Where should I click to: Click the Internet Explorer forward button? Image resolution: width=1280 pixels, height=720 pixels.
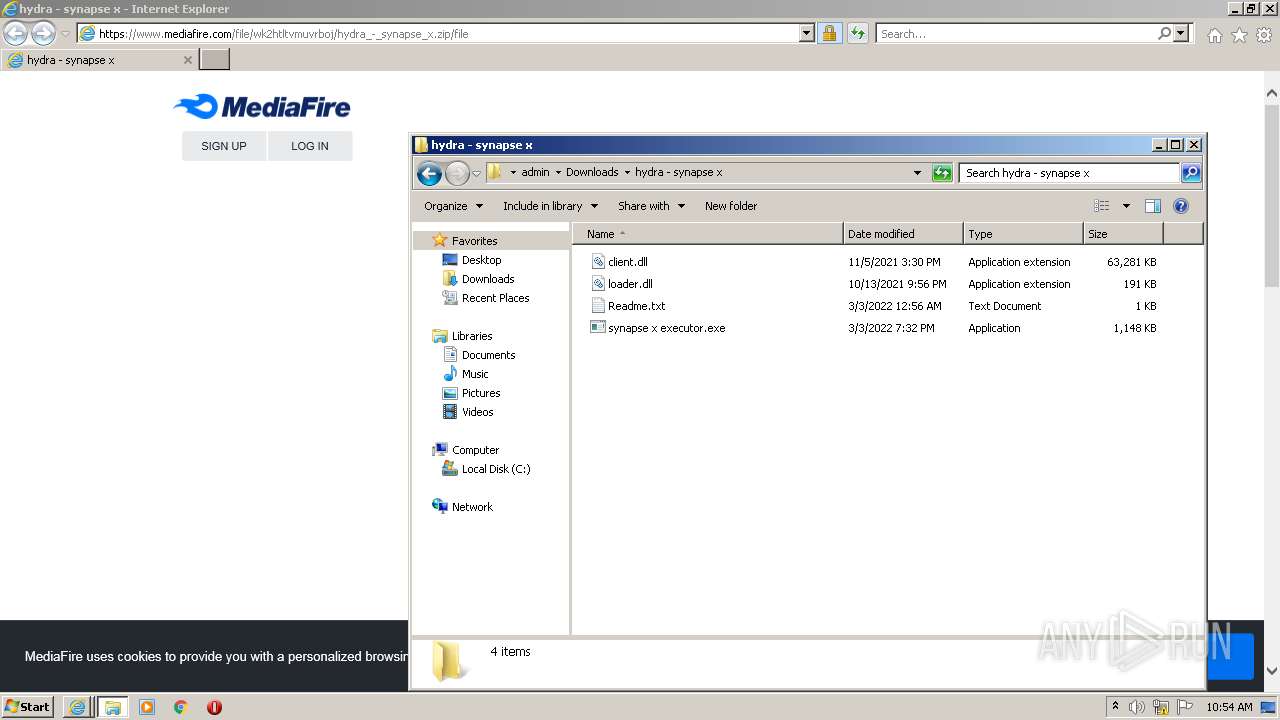click(43, 33)
